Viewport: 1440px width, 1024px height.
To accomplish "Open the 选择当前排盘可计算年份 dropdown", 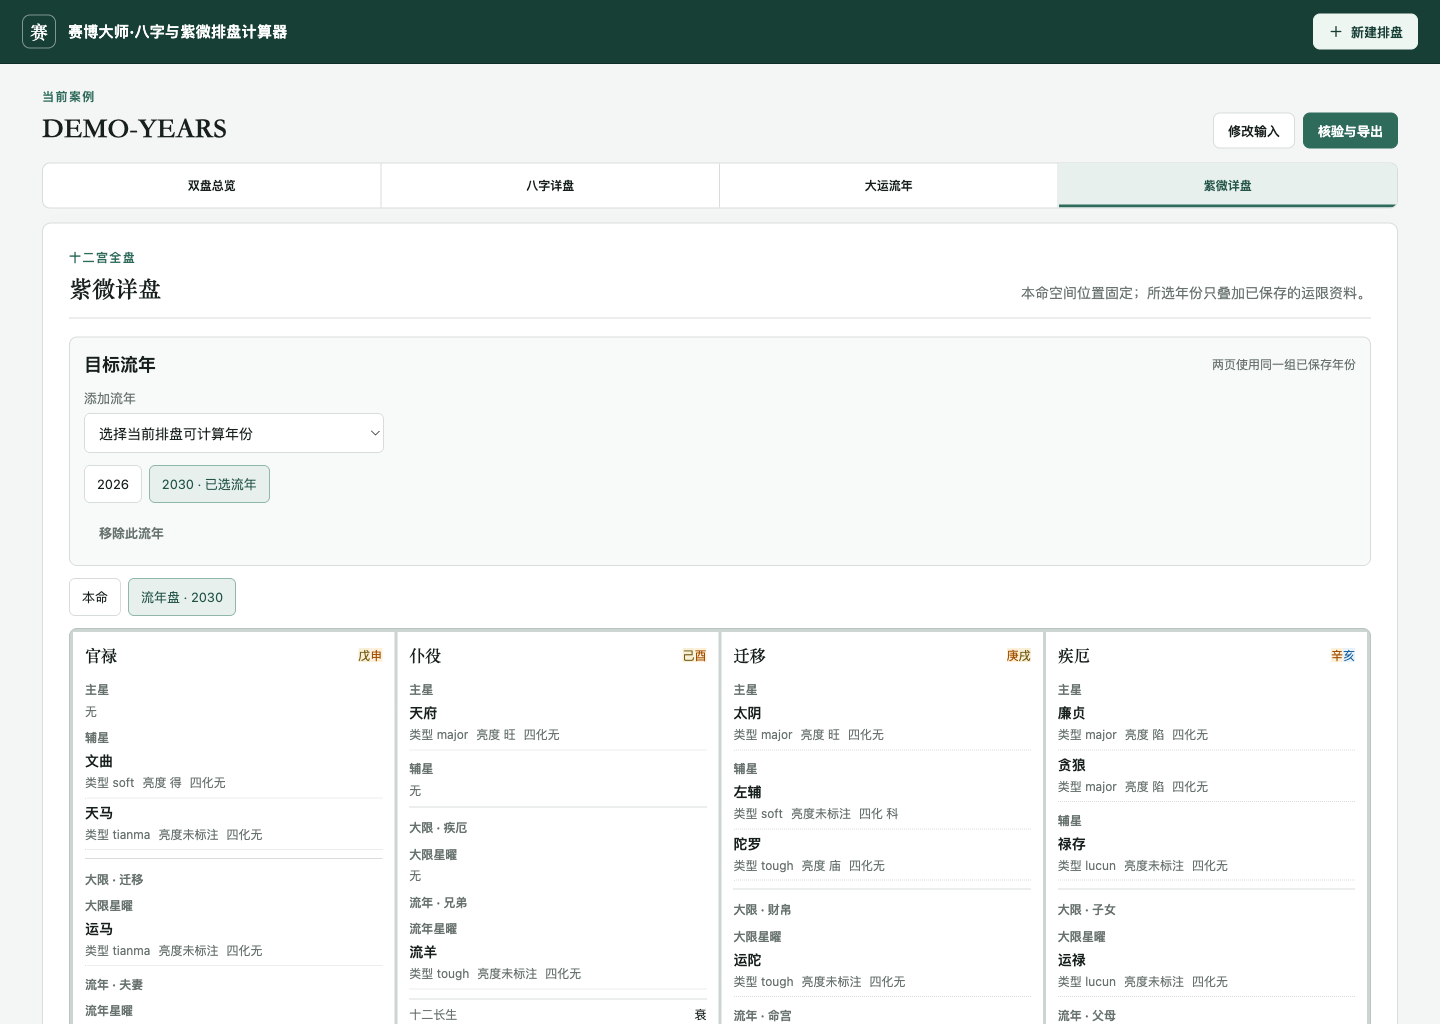I will (234, 433).
